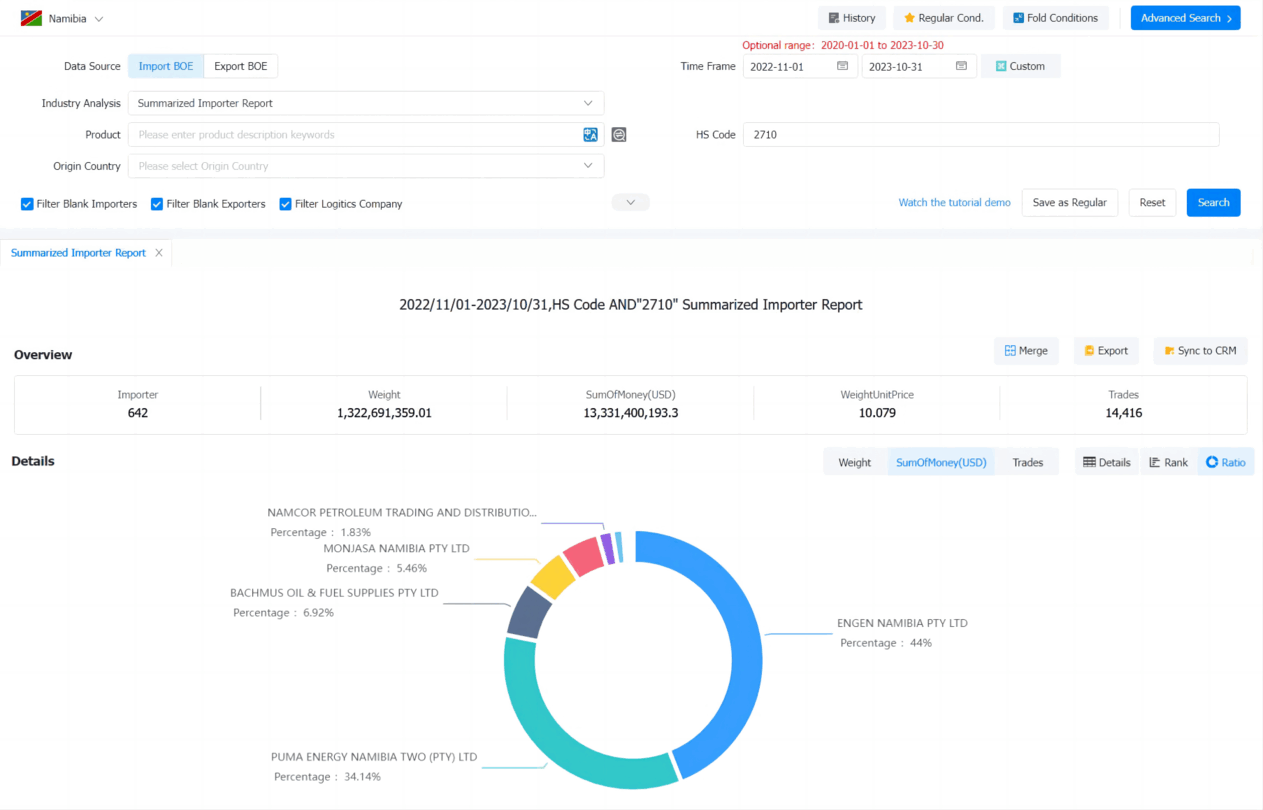Click BACHMUS OIL slate donut segment
This screenshot has width=1263, height=810.
tap(529, 614)
